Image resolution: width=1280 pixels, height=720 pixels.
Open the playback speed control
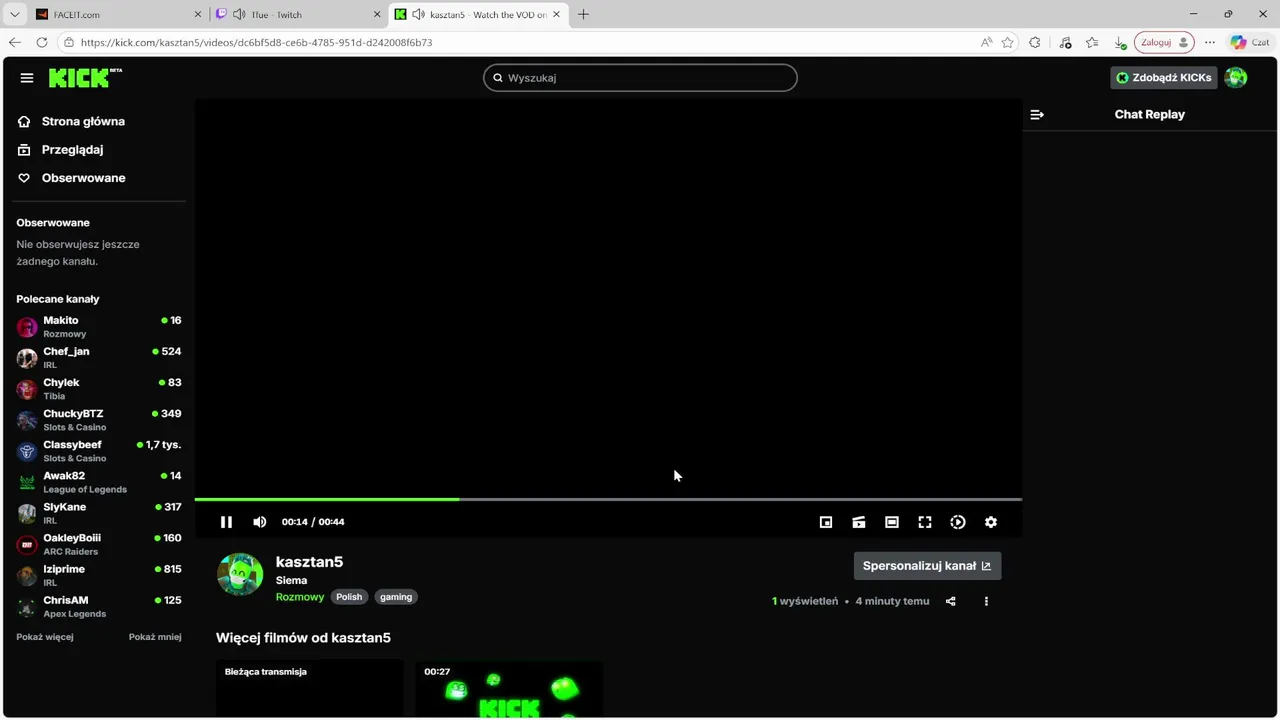958,522
